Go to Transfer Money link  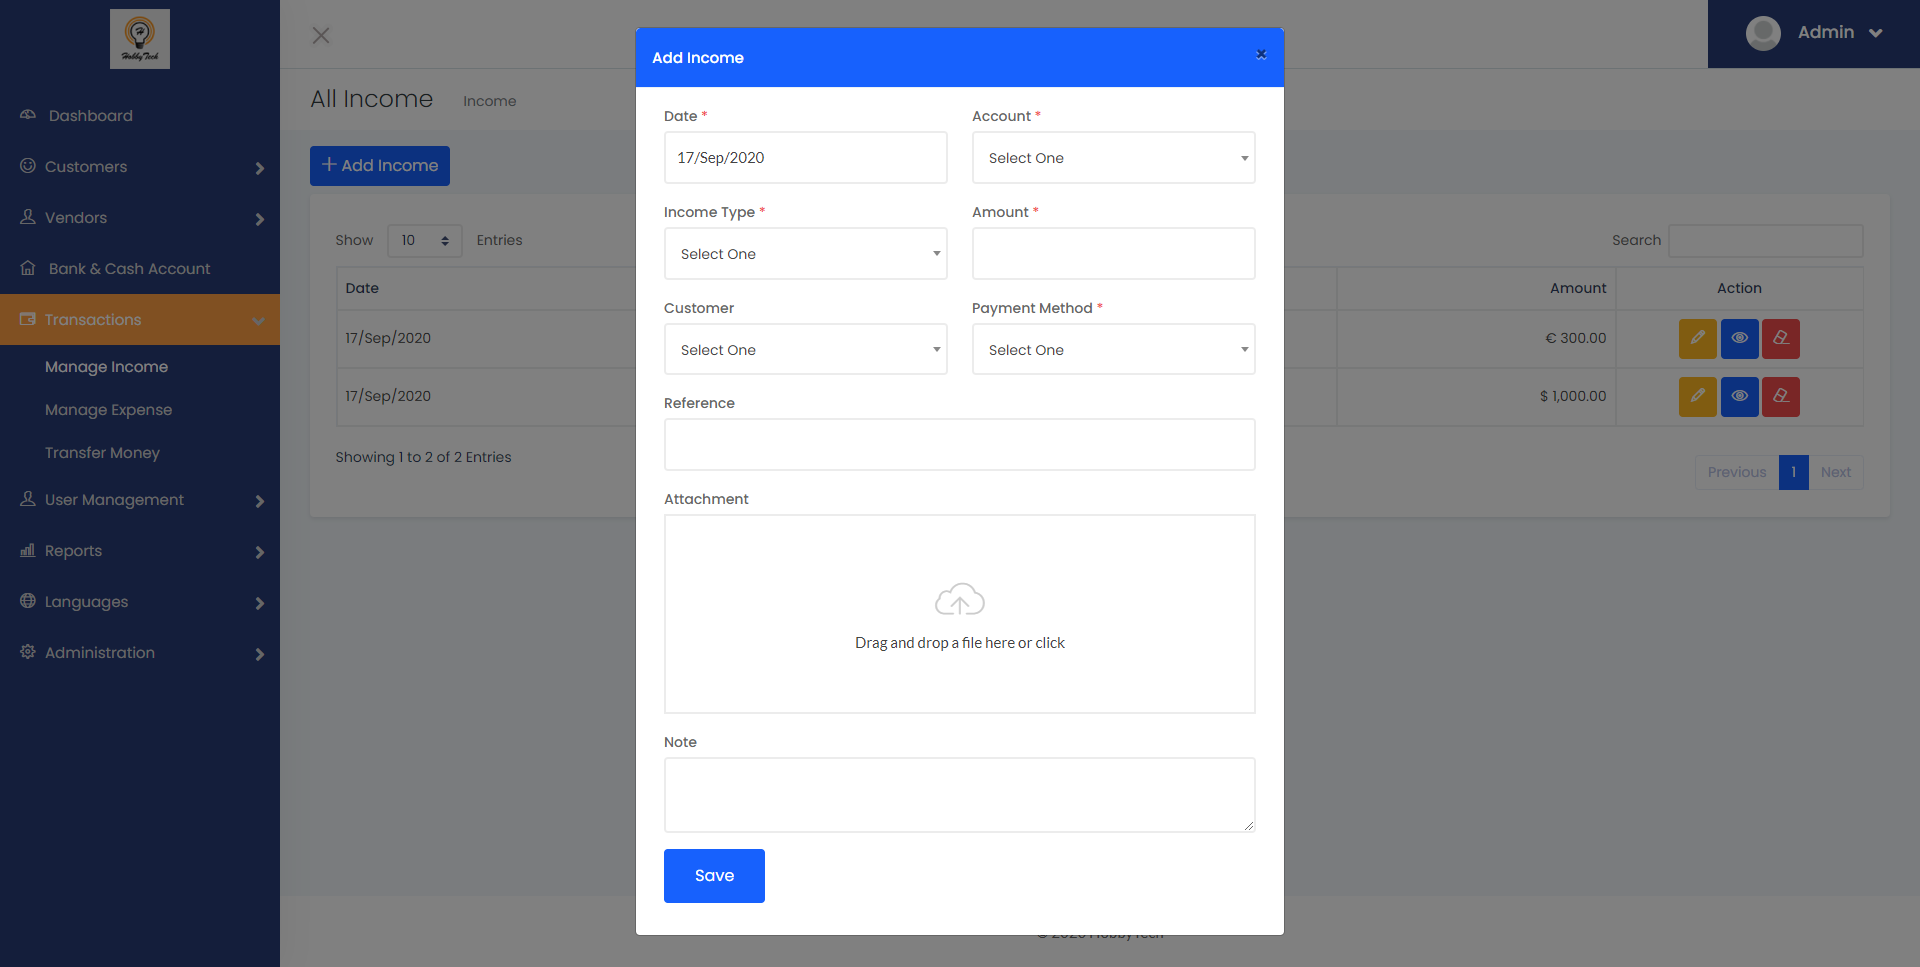[102, 452]
